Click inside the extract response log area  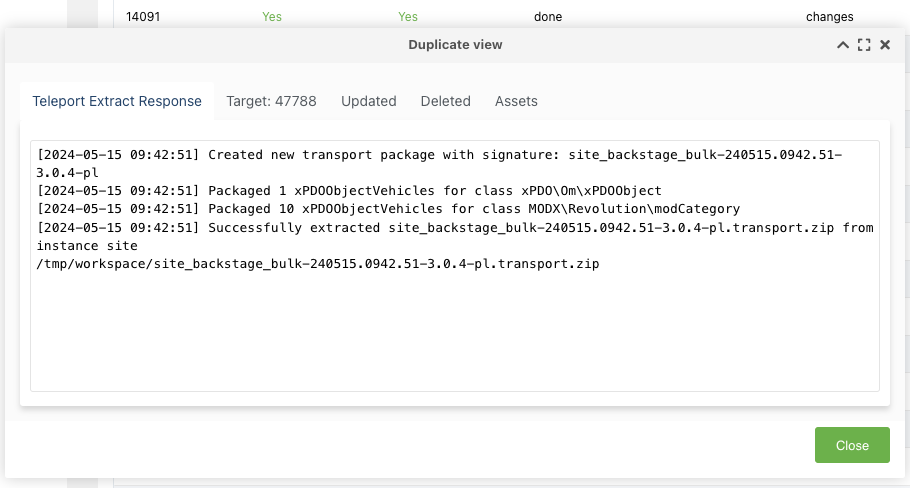coord(455,266)
